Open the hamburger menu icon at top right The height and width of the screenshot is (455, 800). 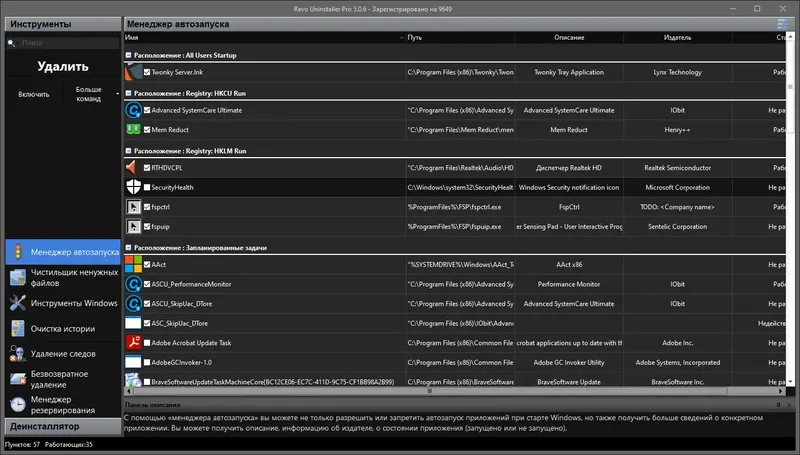point(782,24)
